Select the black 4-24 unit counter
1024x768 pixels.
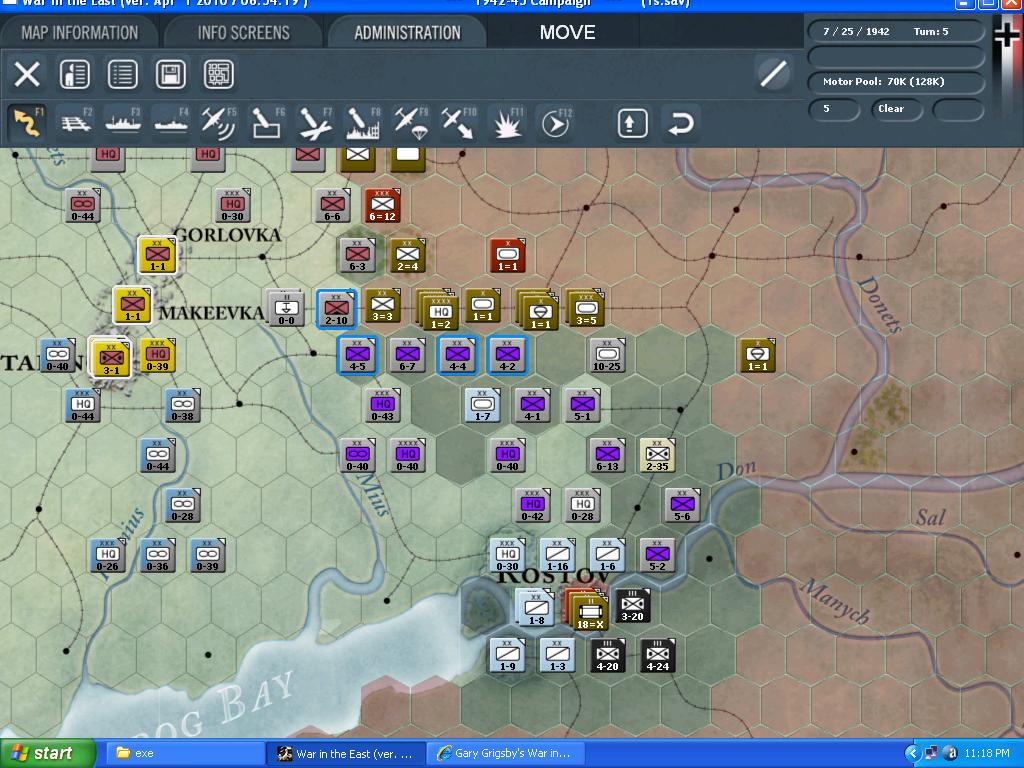point(657,656)
